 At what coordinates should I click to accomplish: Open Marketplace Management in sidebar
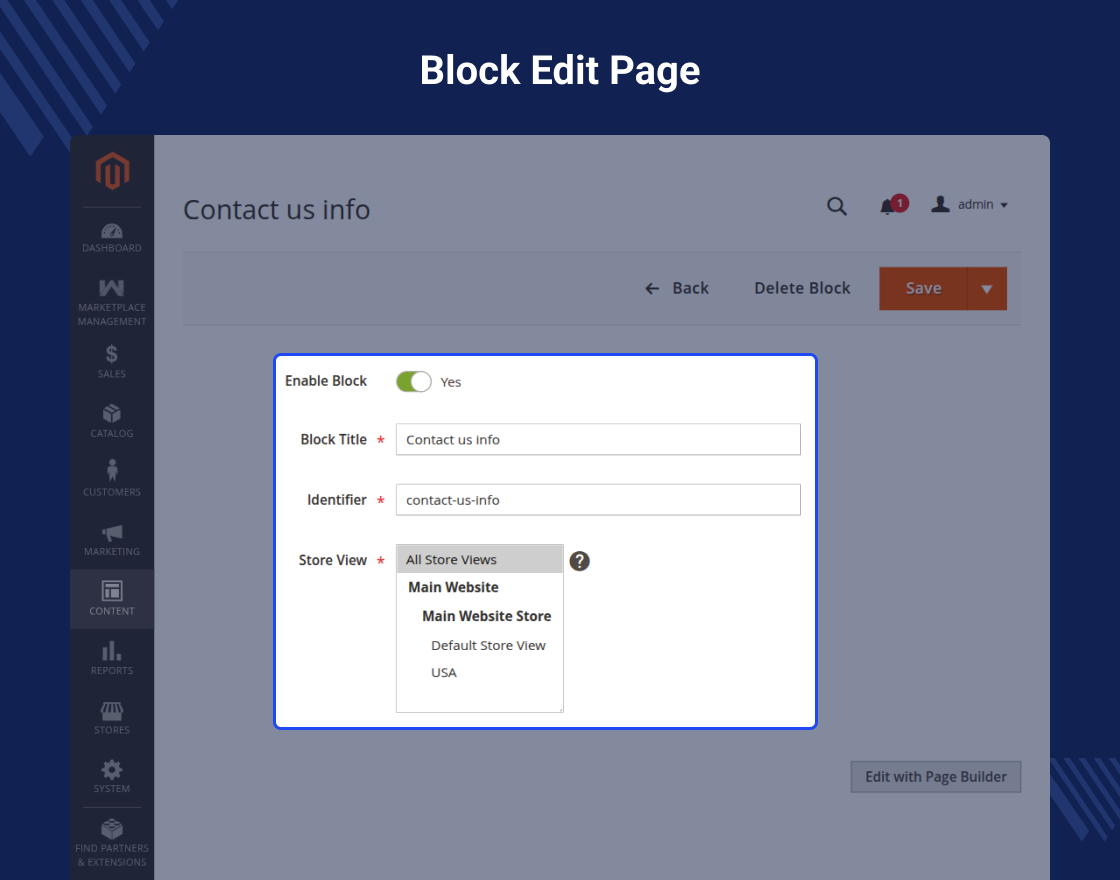pos(111,303)
